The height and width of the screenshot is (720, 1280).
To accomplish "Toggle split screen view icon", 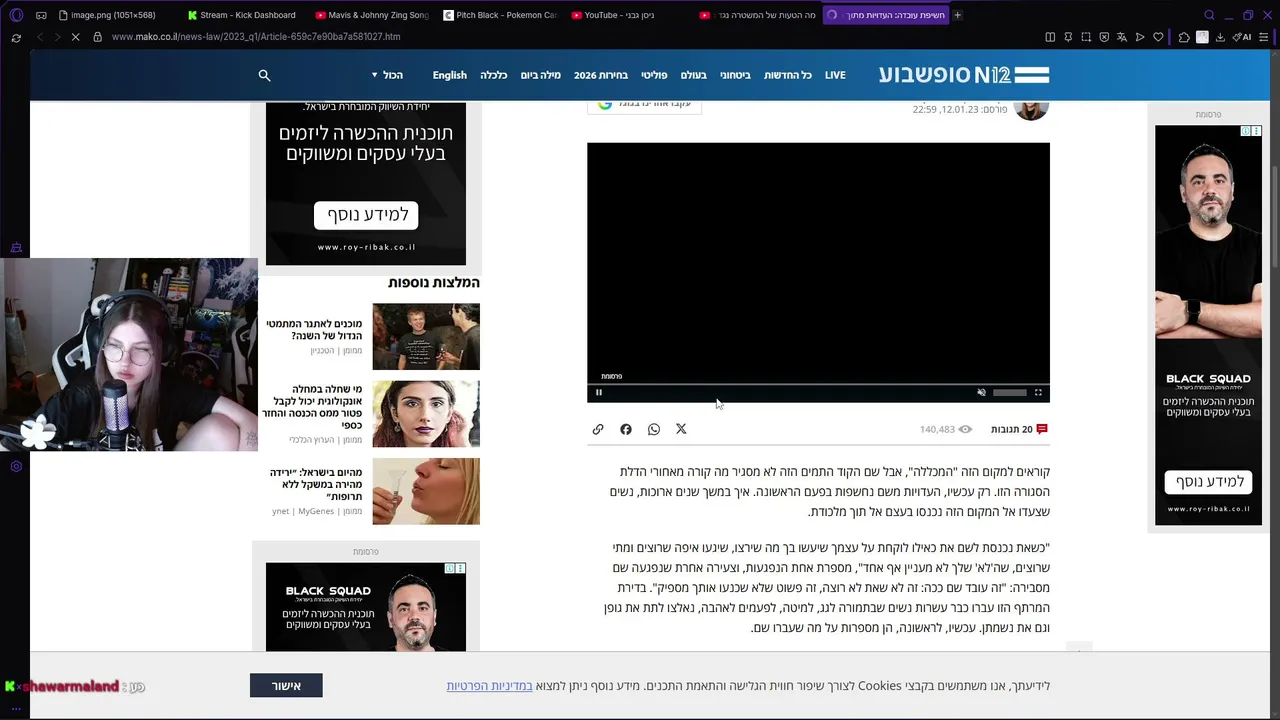I will point(1050,37).
